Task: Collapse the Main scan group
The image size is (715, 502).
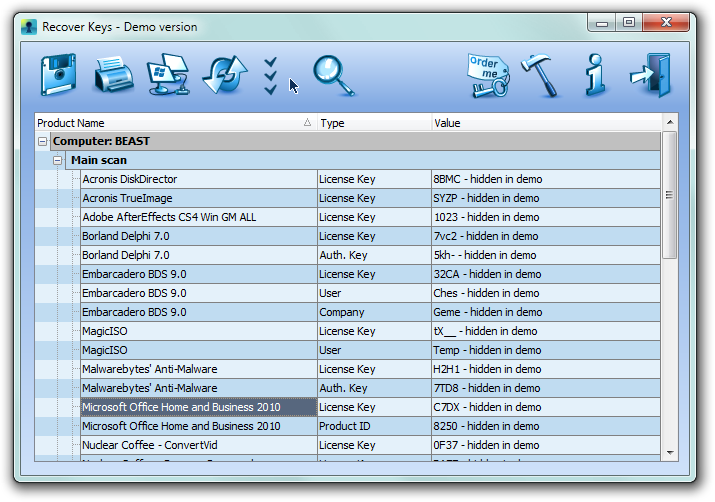Action: [57, 160]
